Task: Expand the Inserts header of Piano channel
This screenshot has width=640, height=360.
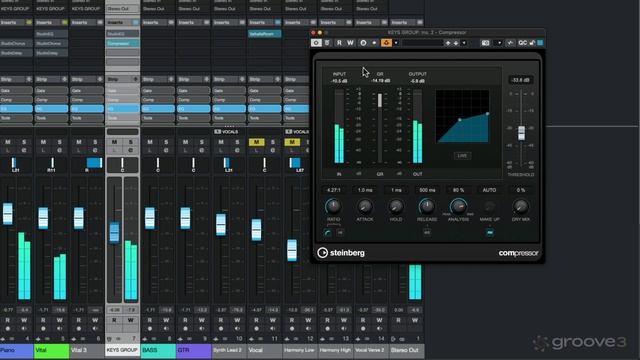Action: [16, 22]
